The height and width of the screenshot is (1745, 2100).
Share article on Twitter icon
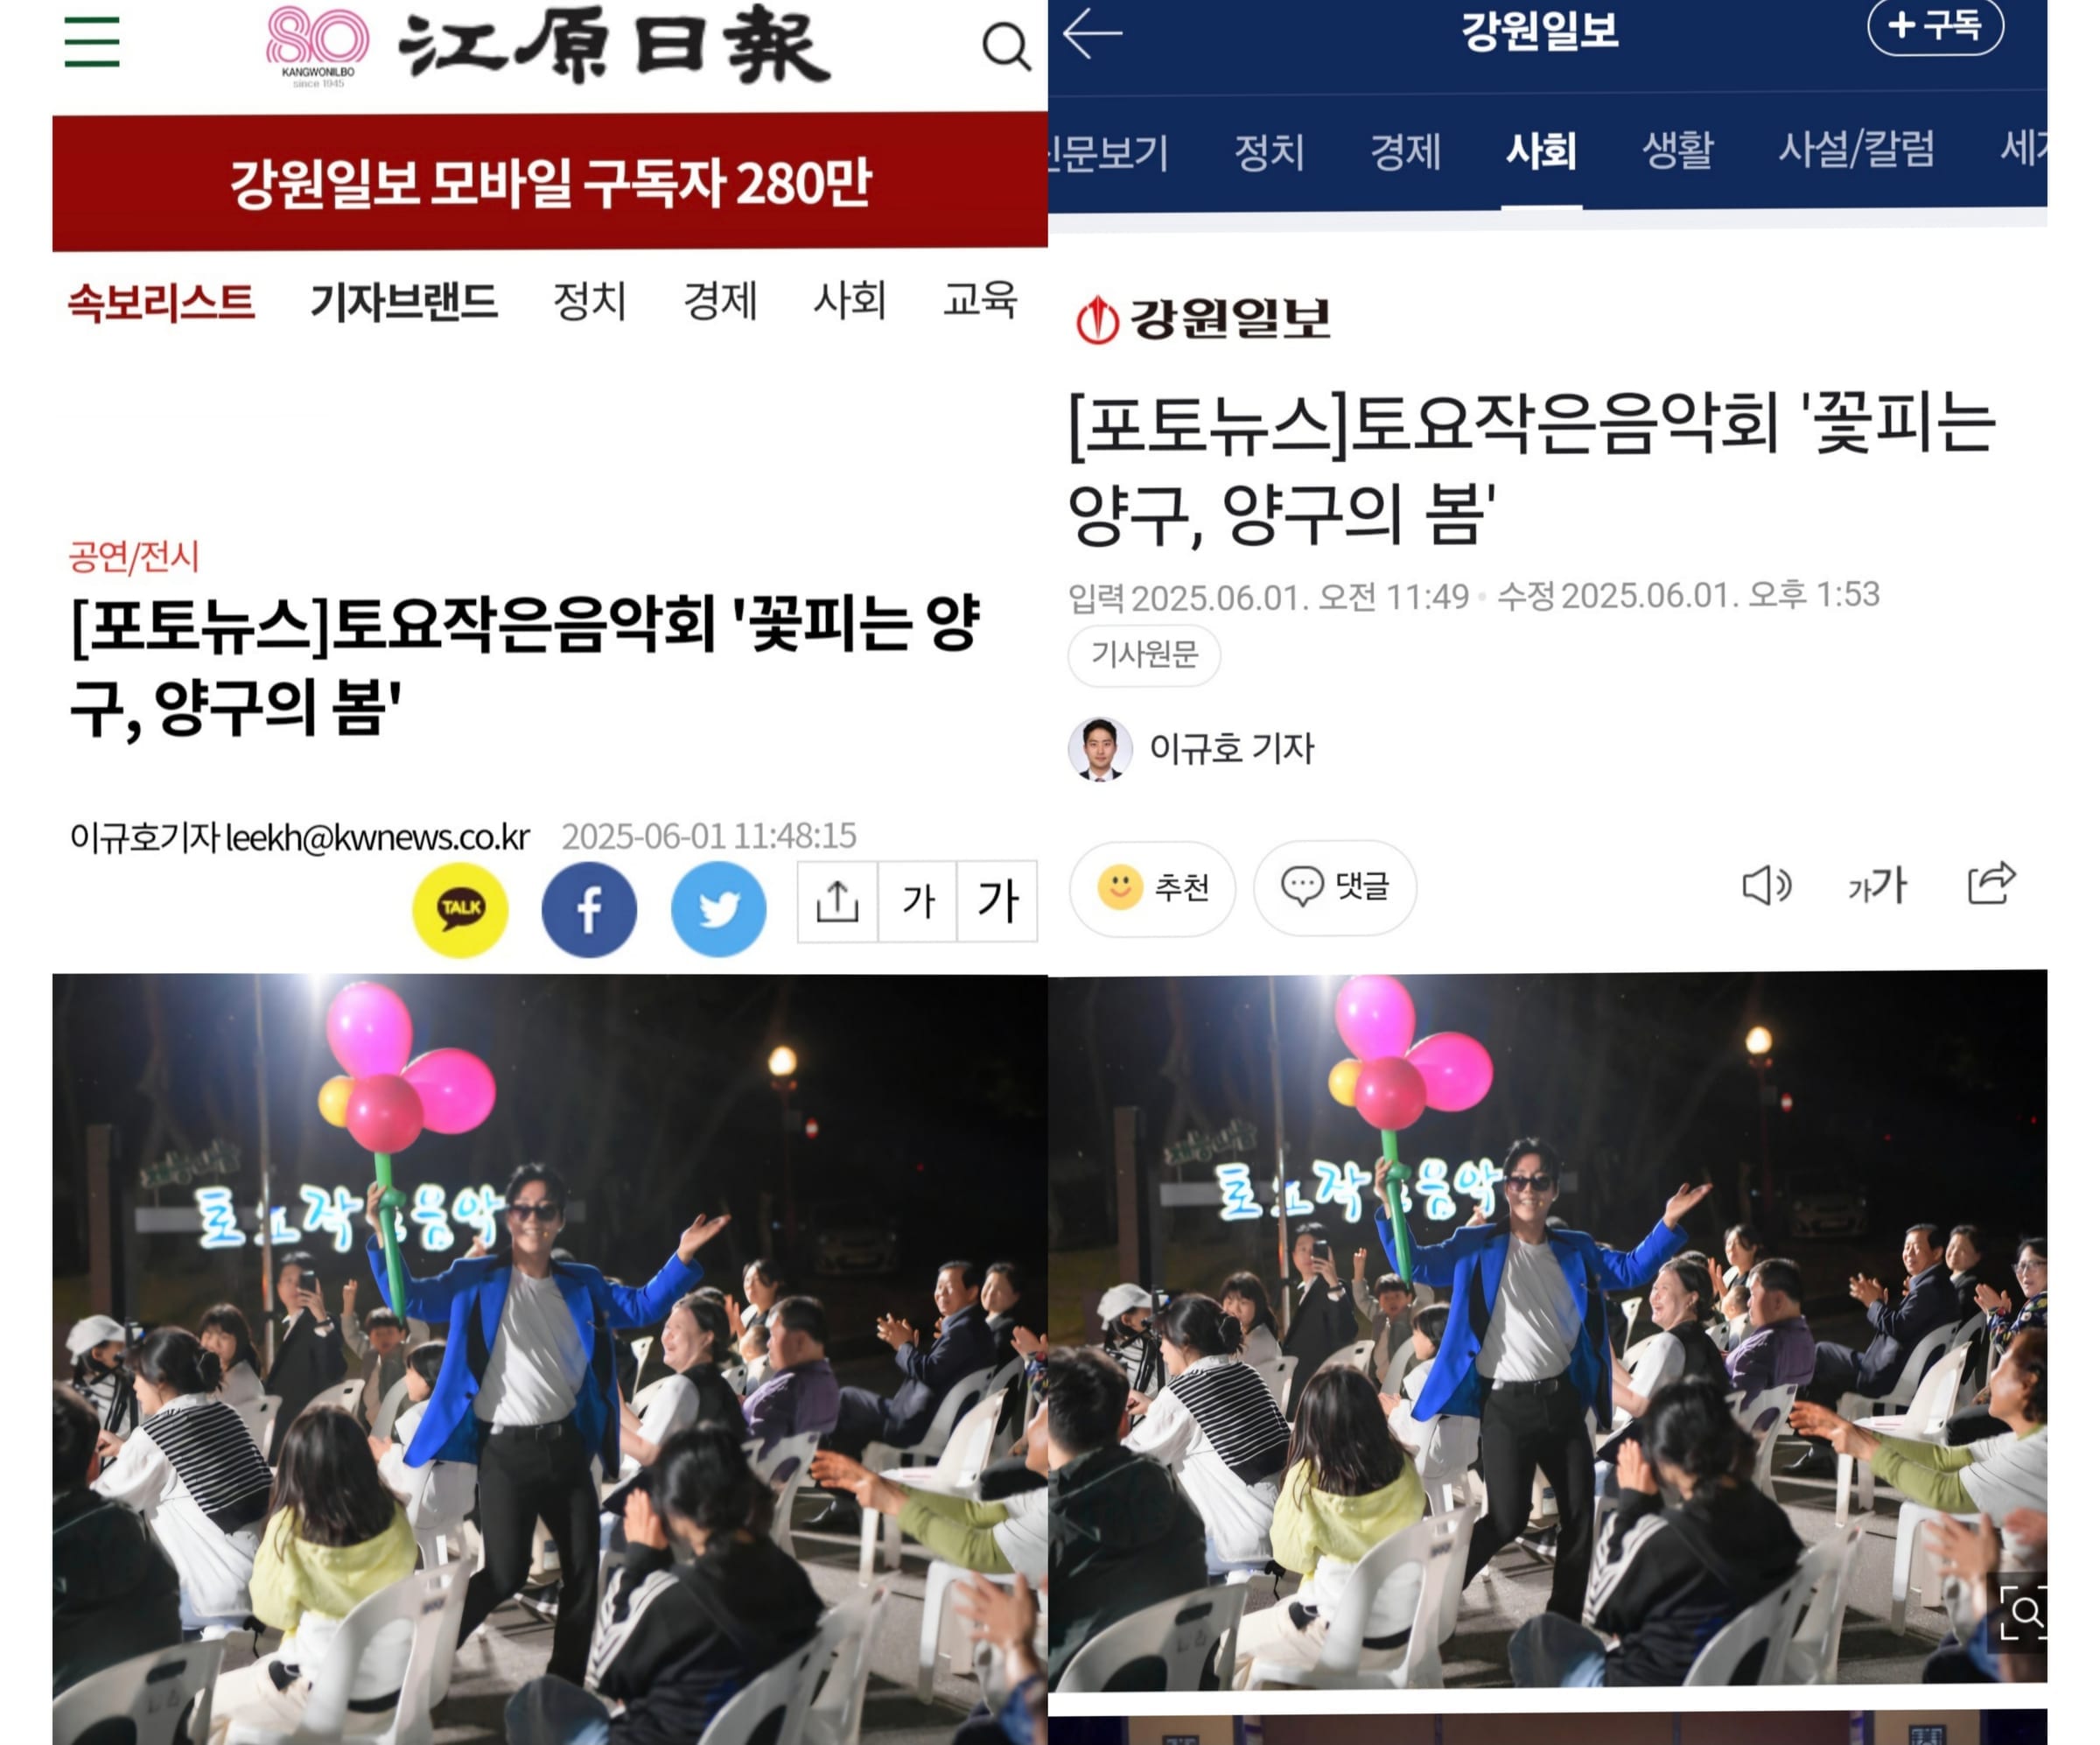718,909
